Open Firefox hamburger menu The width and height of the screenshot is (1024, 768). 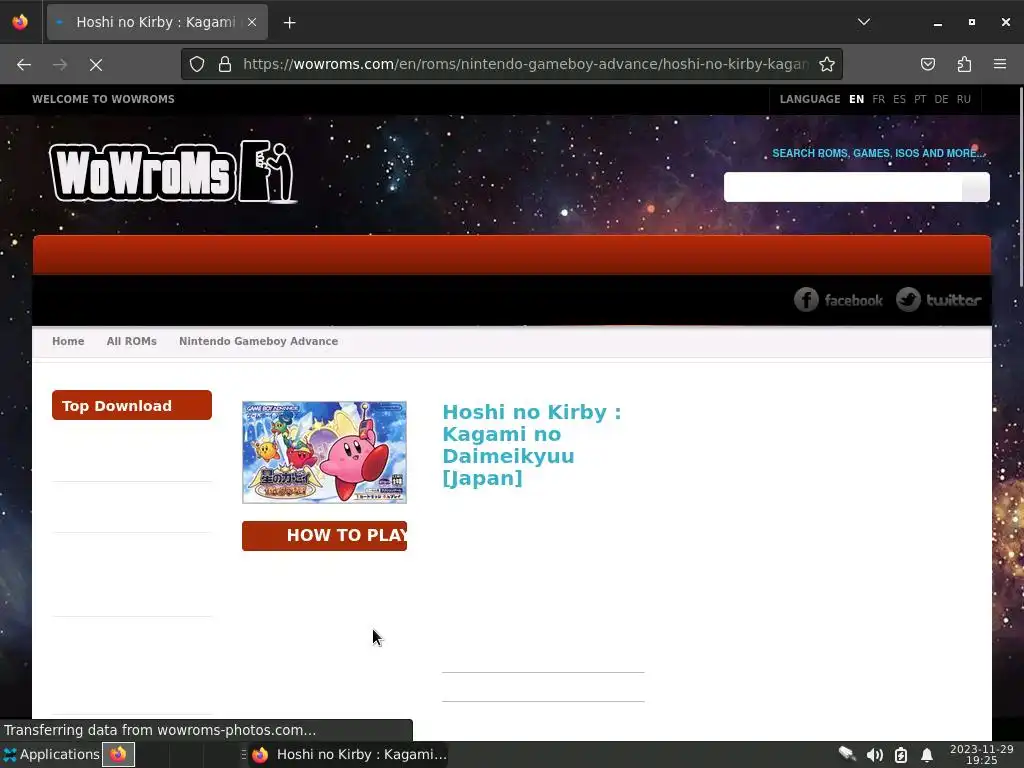[1000, 64]
